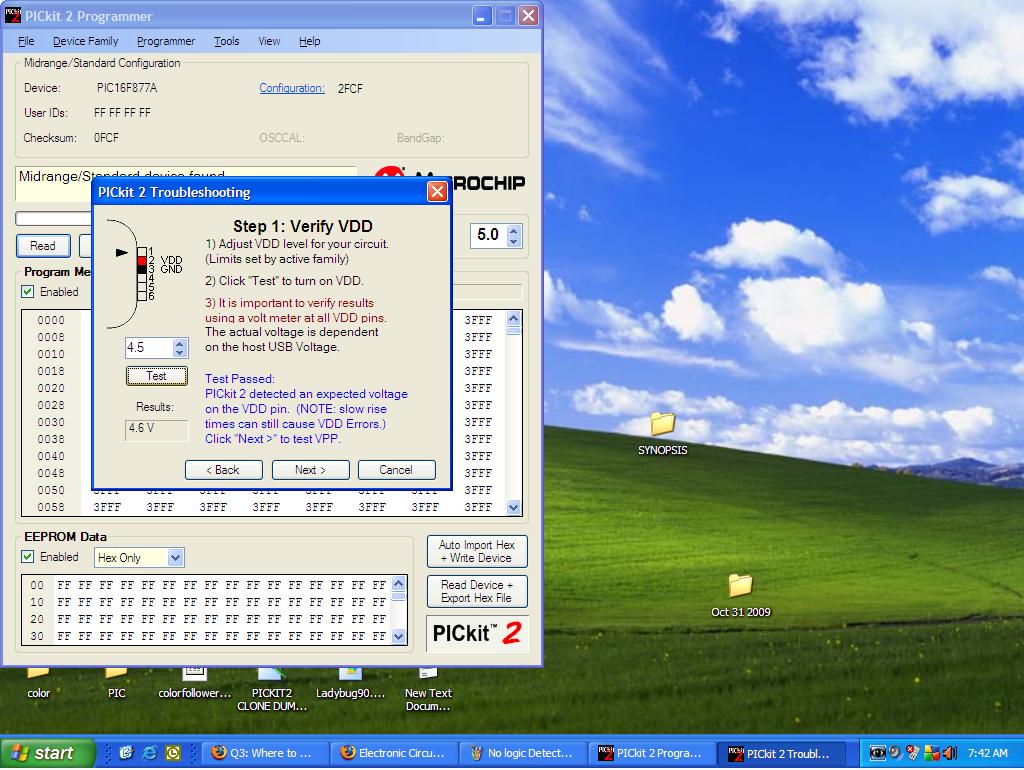1024x770 pixels.
Task: Click the system clock showing 7:42 AM
Action: tap(987, 753)
